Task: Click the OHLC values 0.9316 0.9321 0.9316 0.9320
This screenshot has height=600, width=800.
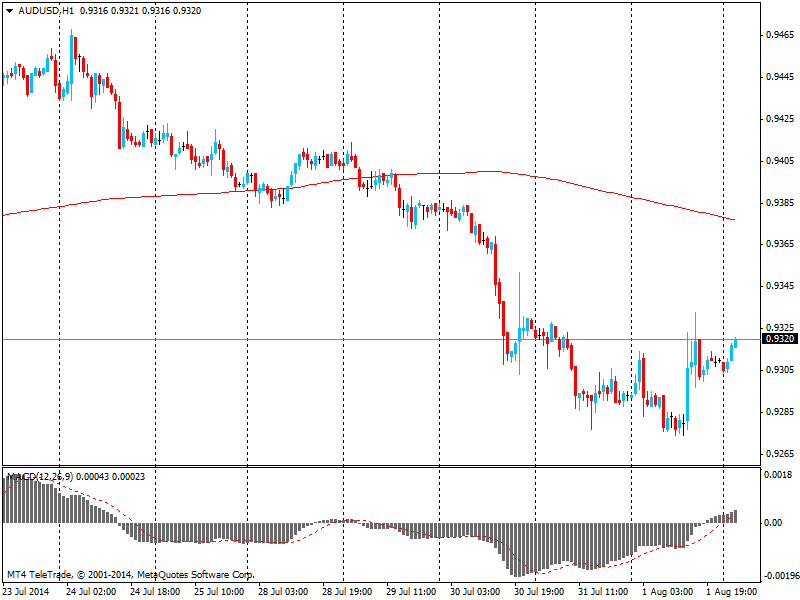Action: click(140, 11)
